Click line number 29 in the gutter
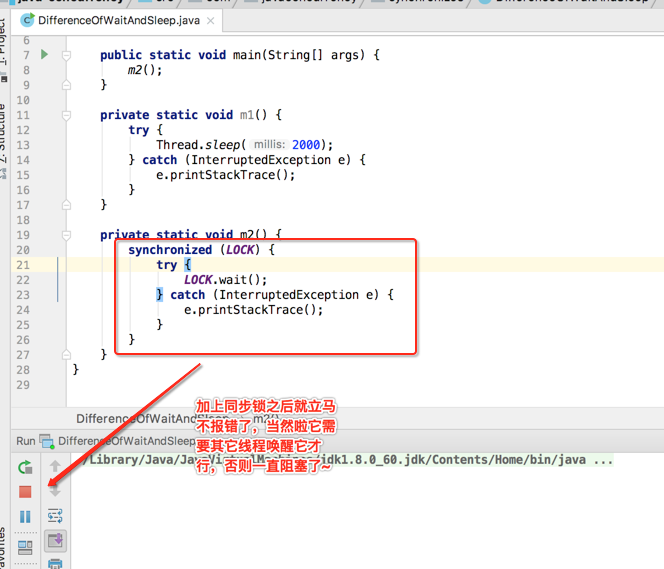This screenshot has height=569, width=664. coord(23,385)
